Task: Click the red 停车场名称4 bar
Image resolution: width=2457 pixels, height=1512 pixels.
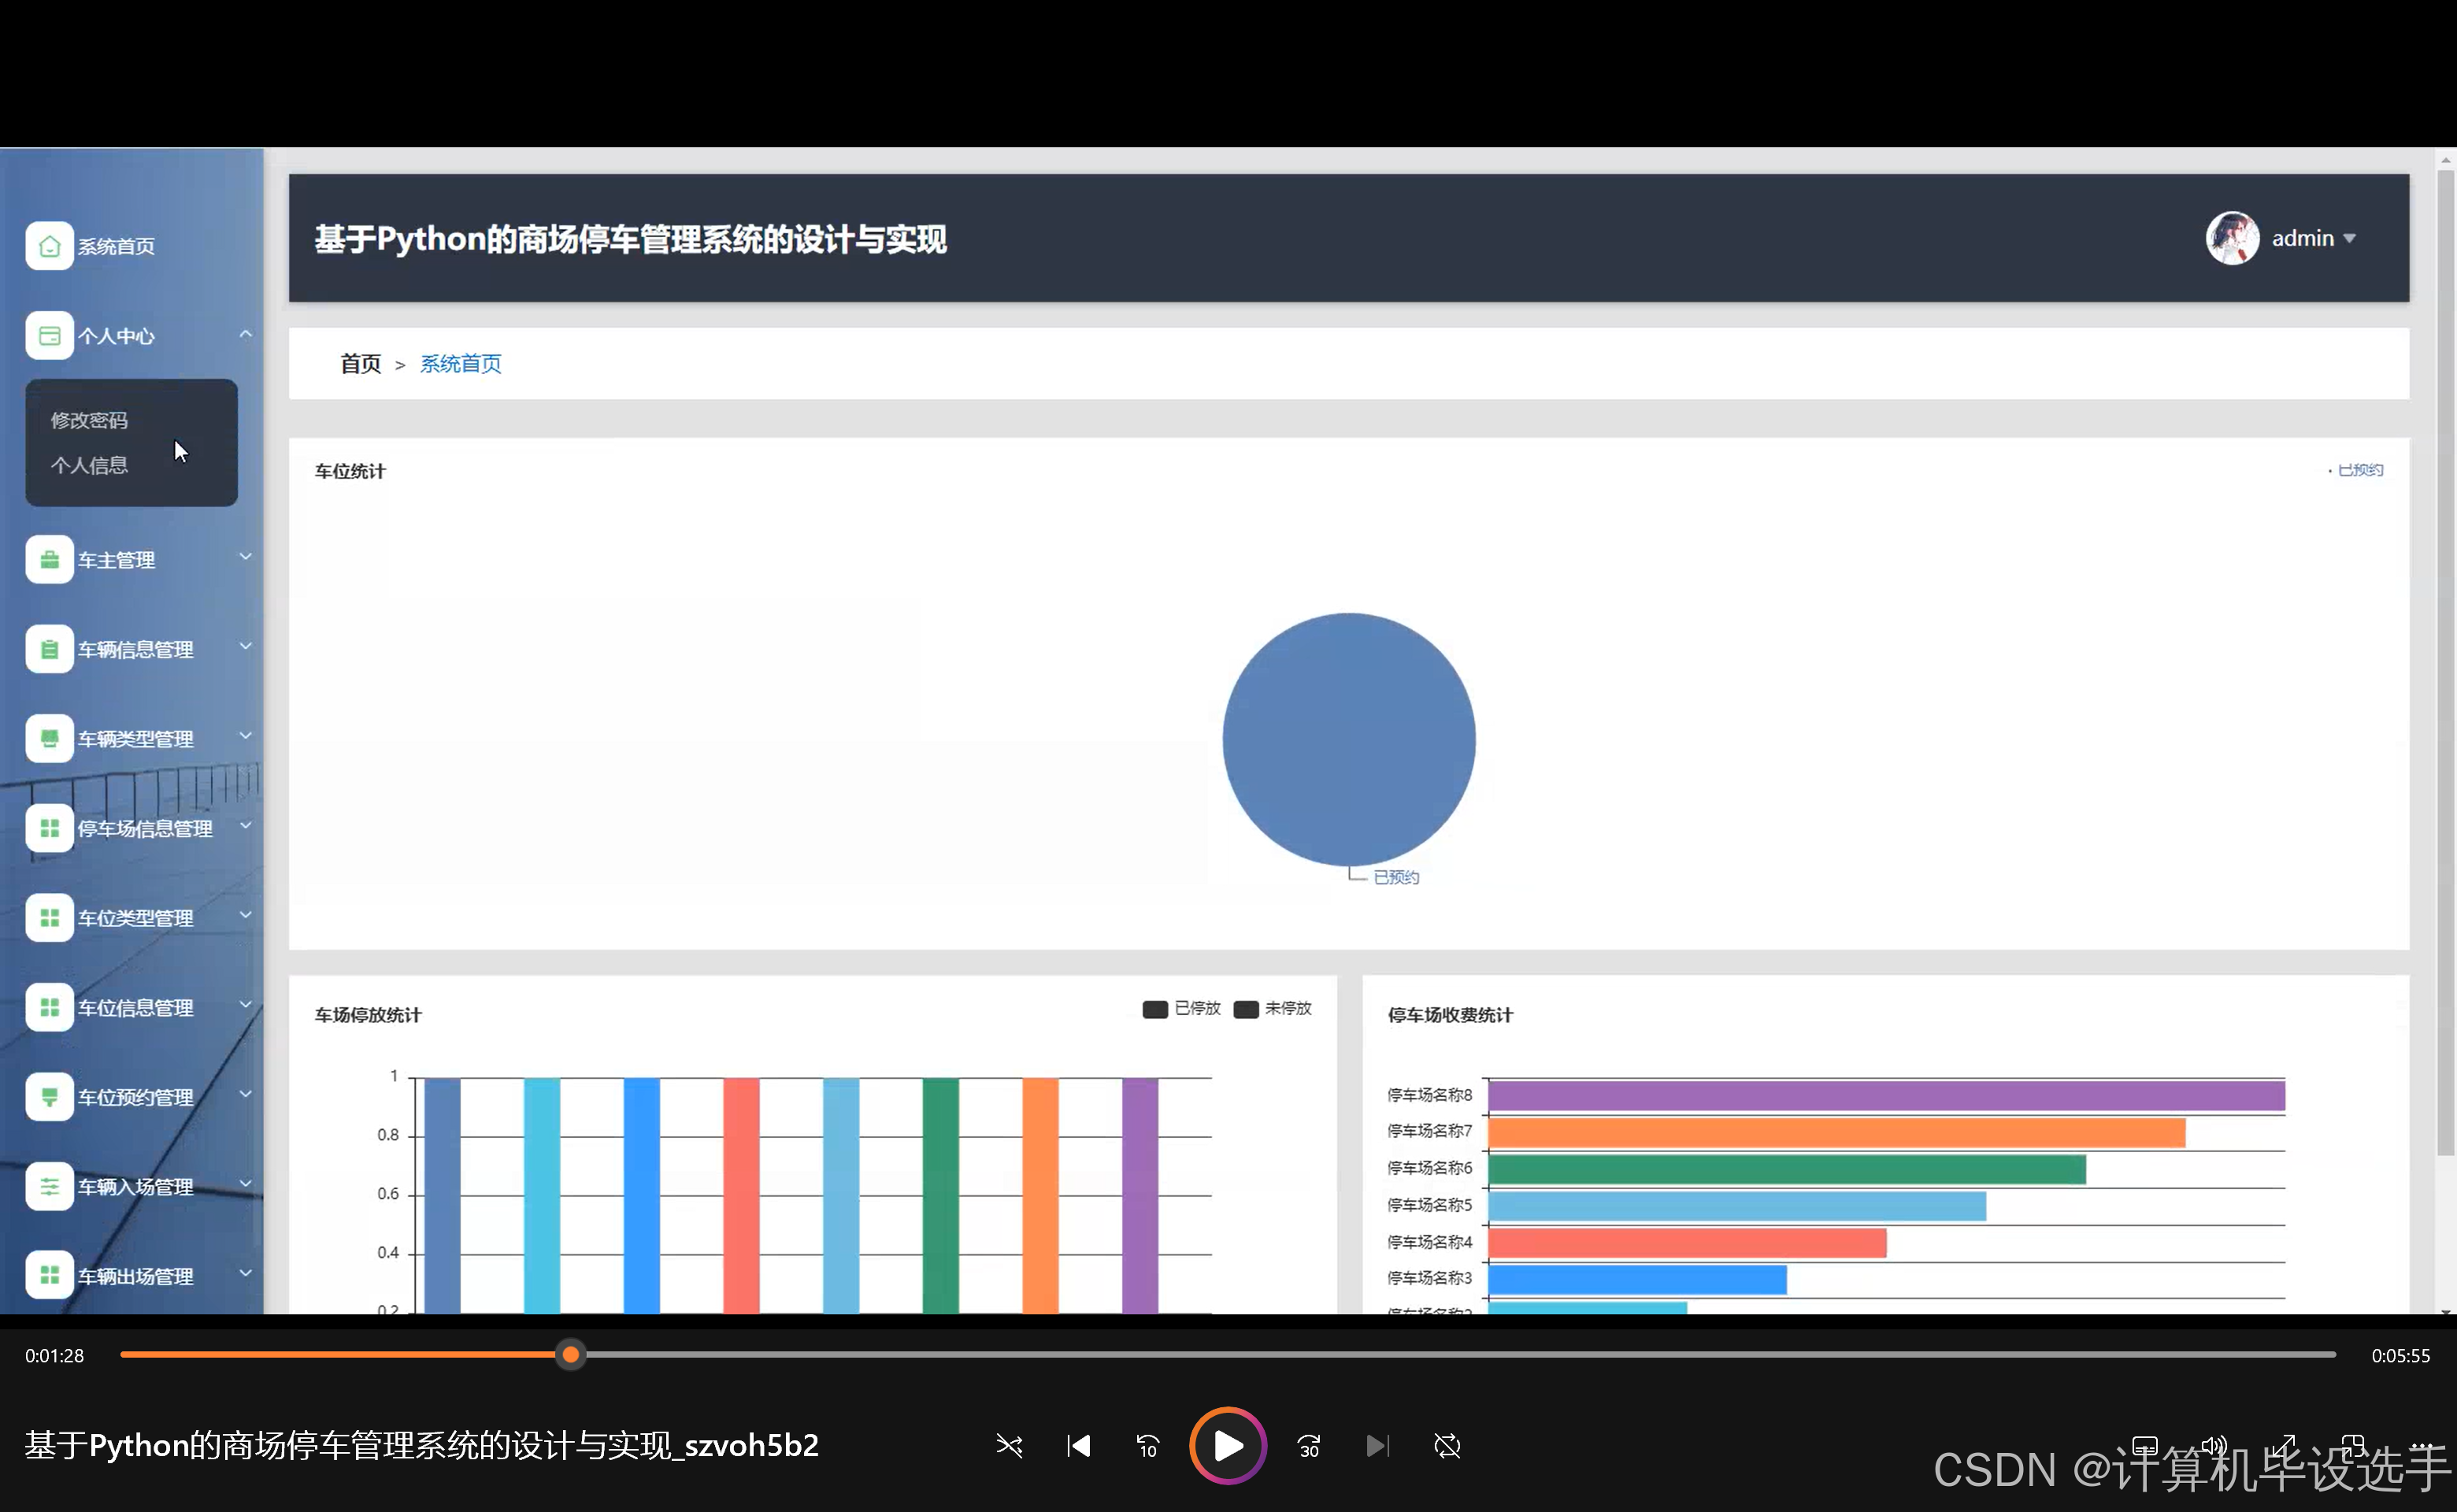Action: point(1687,1243)
